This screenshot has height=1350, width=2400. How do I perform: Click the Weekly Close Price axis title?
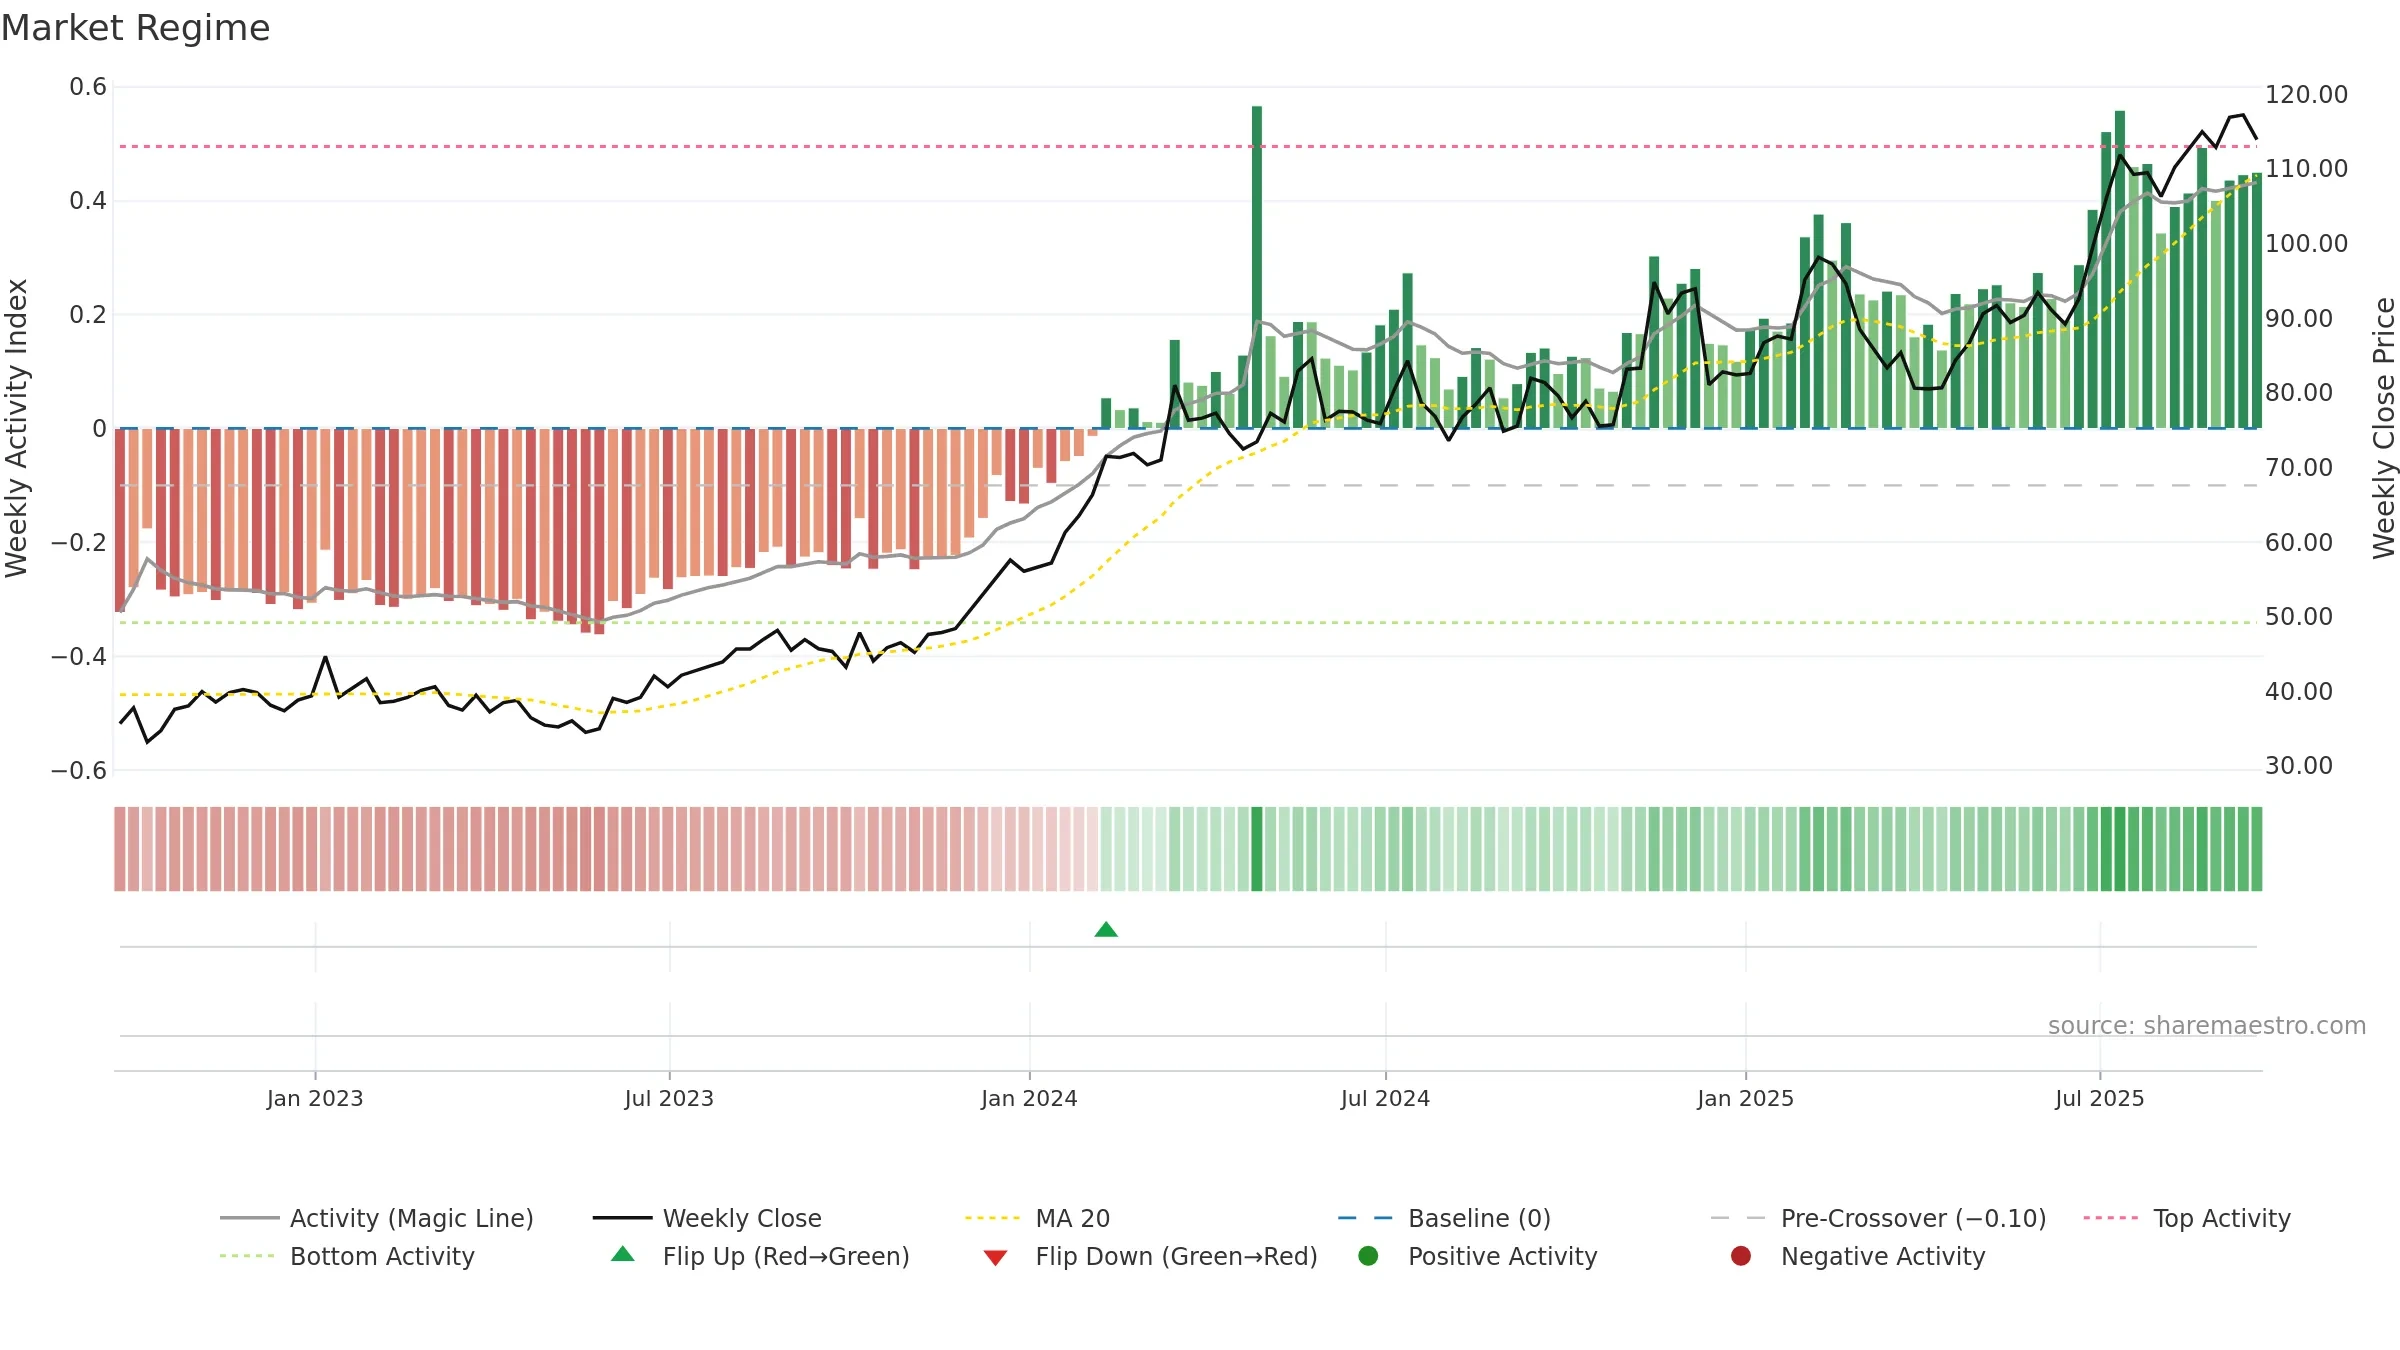click(2384, 428)
